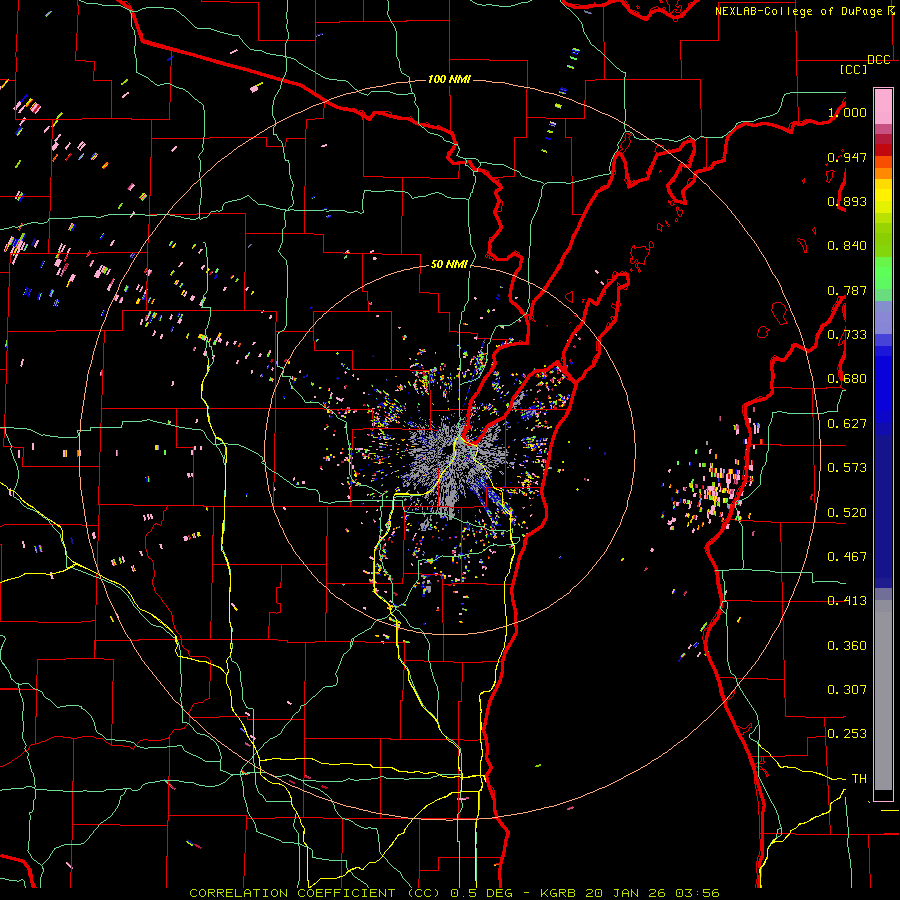Viewport: 900px width, 900px height.
Task: Select the 0.360 scale value
Action: point(847,646)
